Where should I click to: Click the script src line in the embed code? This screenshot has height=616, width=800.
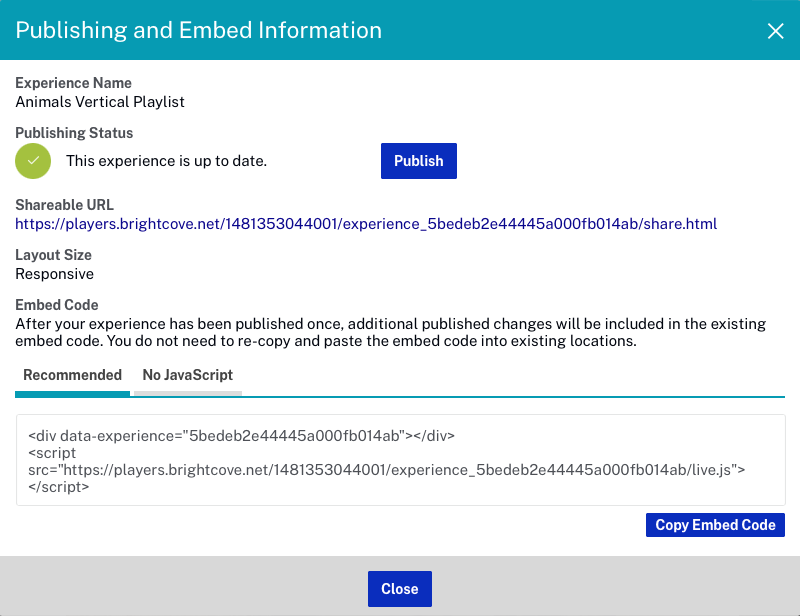[x=386, y=470]
